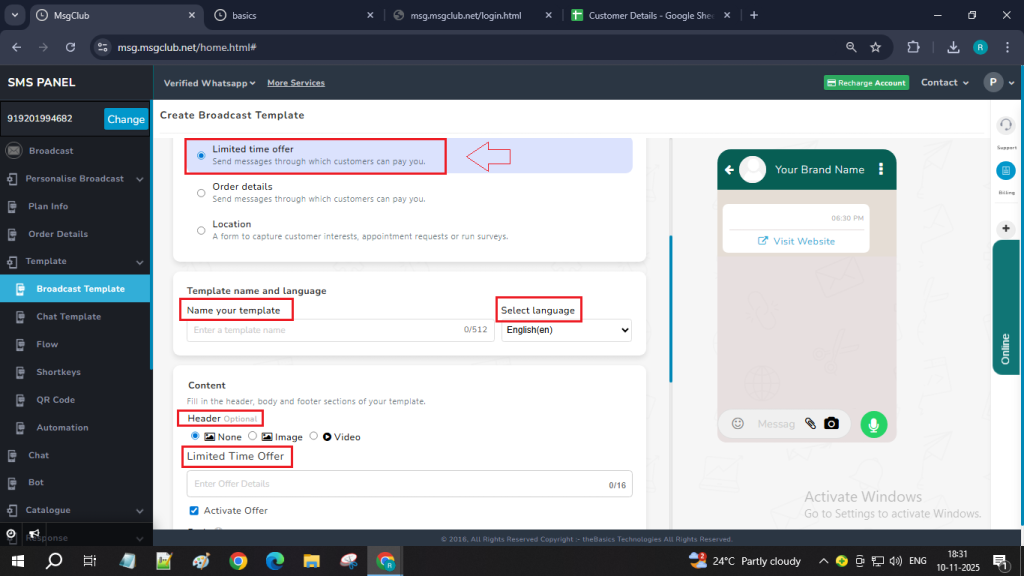Click the emoji smiley icon in preview

[738, 424]
